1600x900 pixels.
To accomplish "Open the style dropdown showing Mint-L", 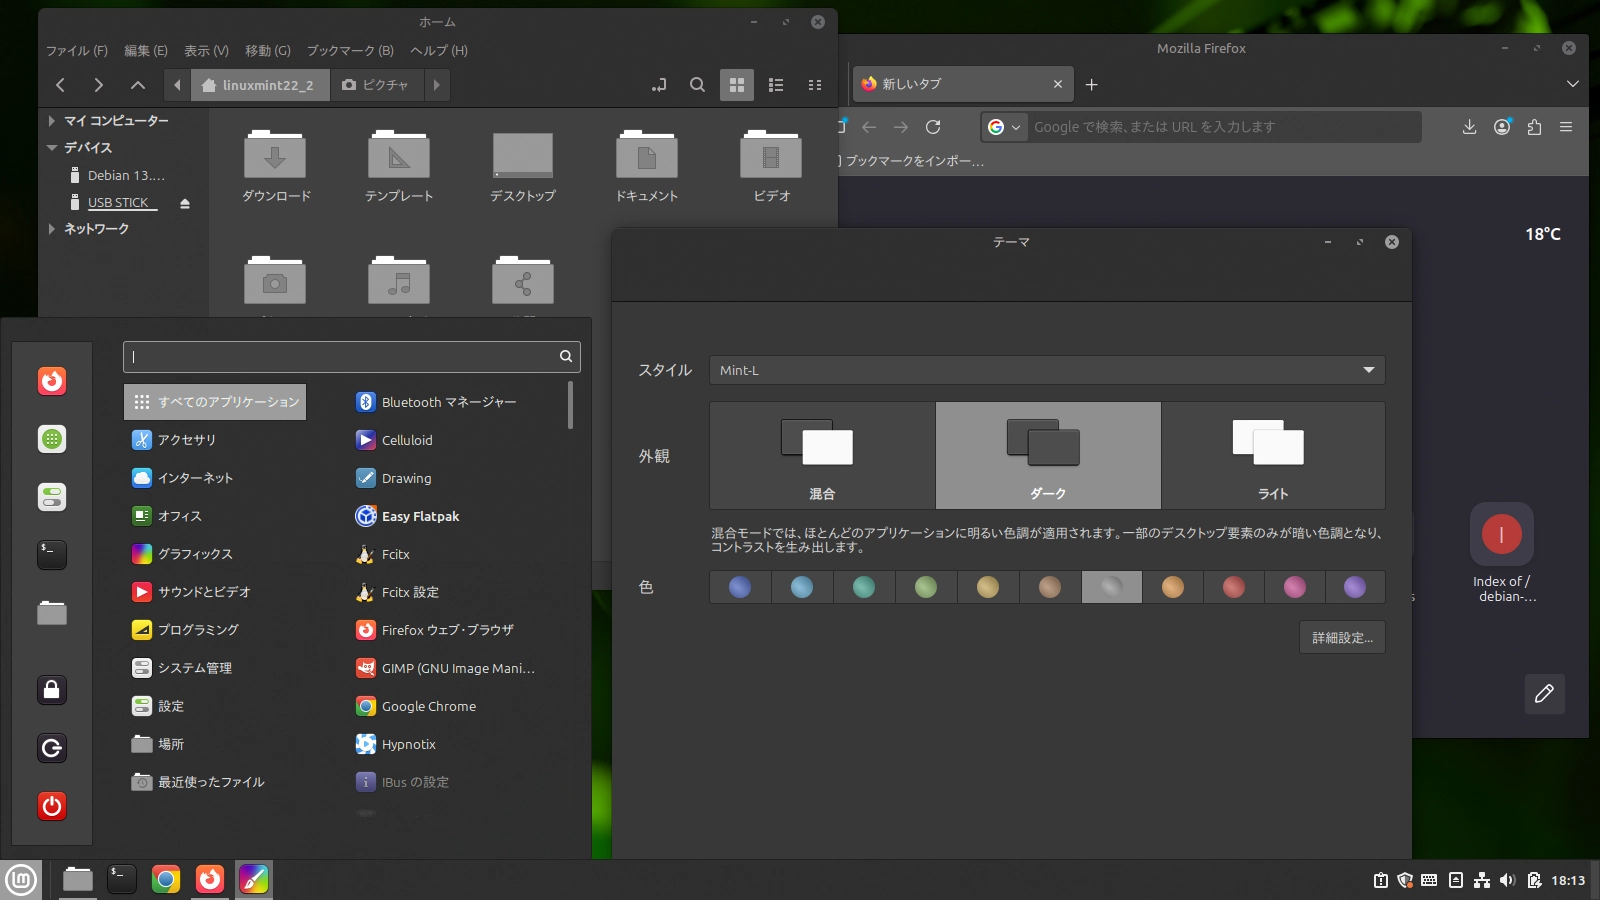I will tap(1047, 370).
